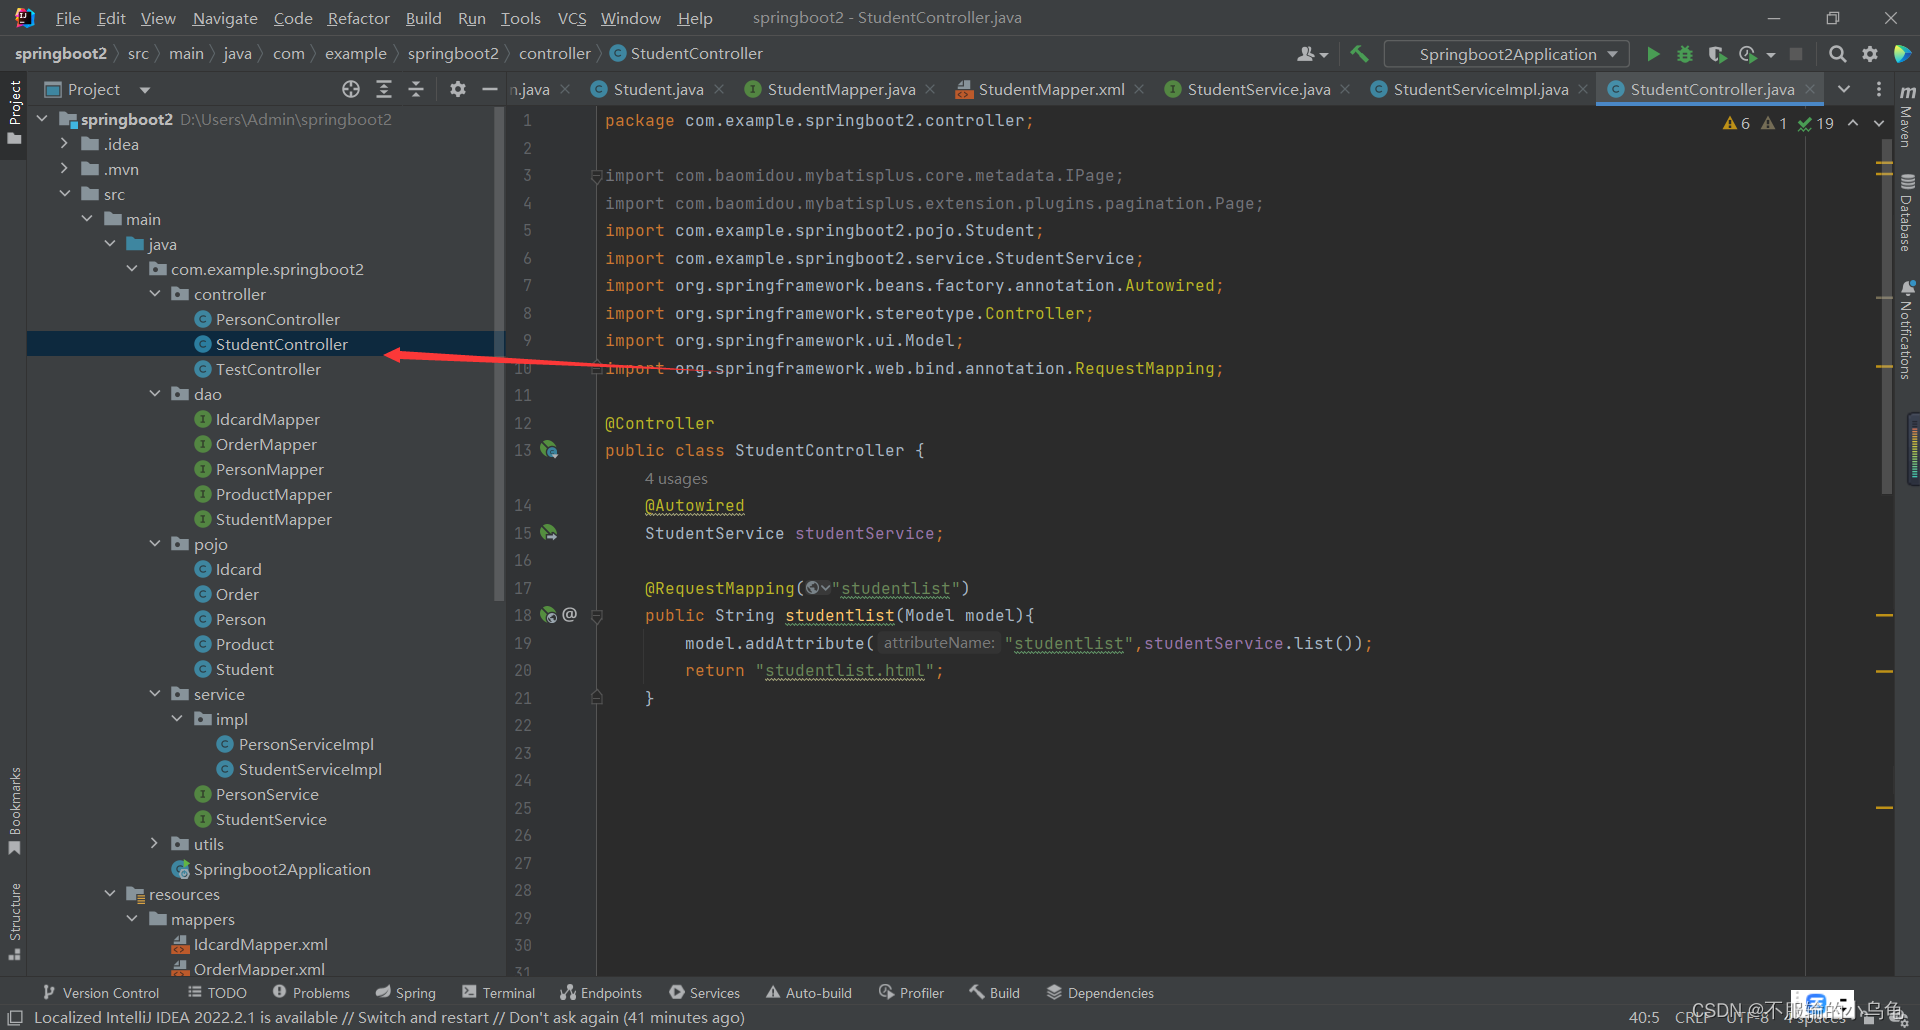1920x1030 pixels.
Task: Click the Select Opened File target icon
Action: [x=351, y=89]
